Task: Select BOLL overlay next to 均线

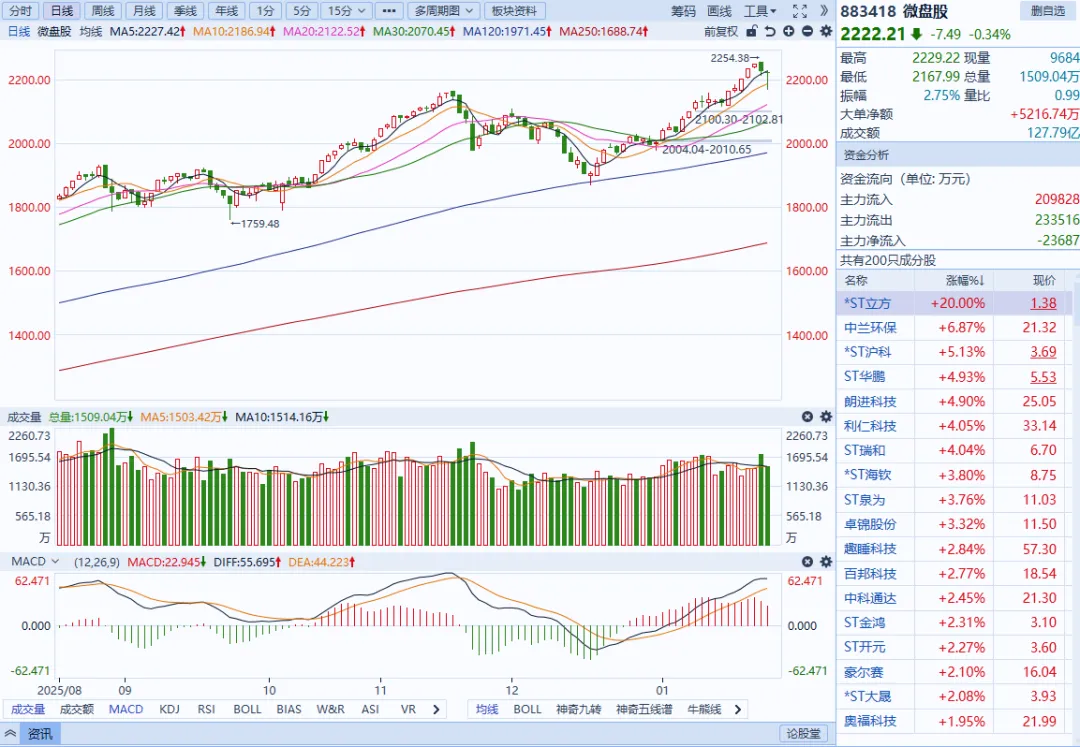Action: click(527, 709)
